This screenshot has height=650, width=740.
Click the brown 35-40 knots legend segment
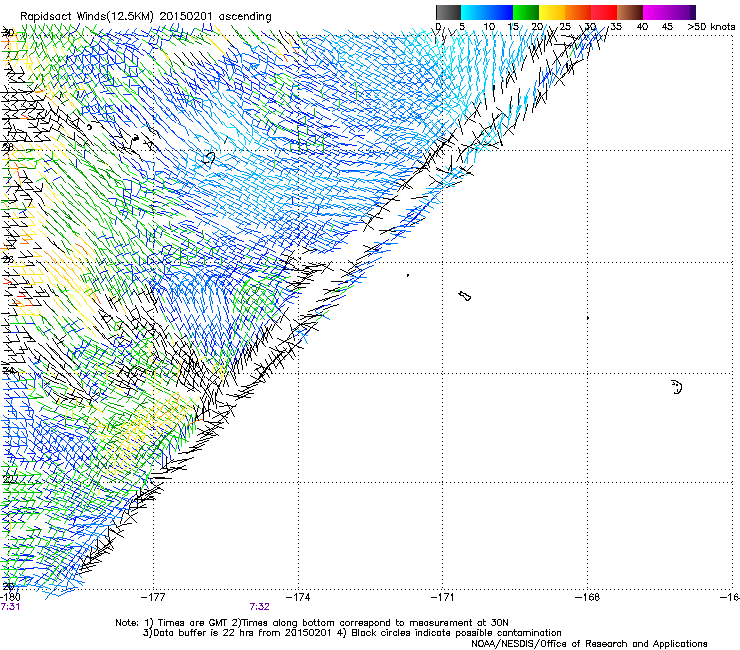click(x=630, y=12)
